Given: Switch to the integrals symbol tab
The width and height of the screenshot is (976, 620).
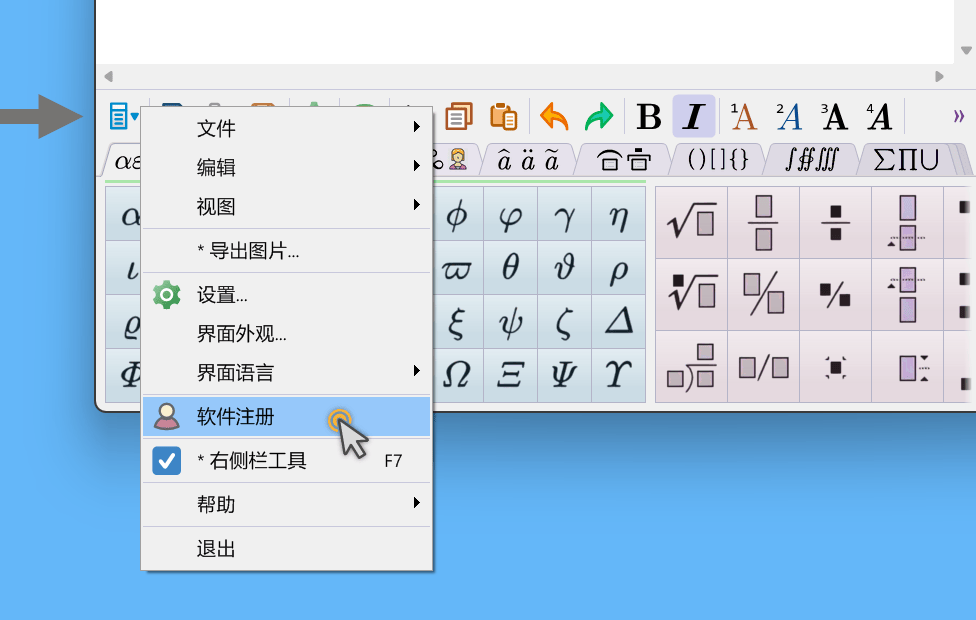Looking at the screenshot, I should tap(811, 160).
